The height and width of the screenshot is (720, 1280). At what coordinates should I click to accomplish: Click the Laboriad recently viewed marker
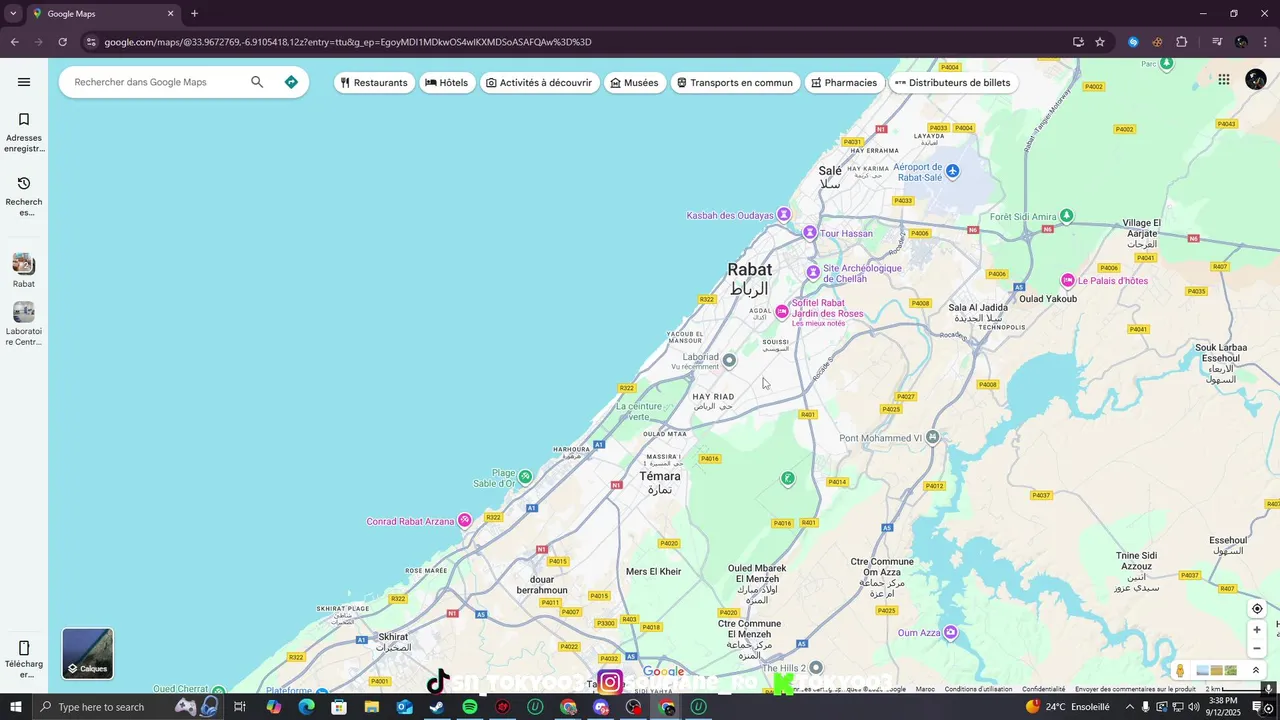tap(730, 360)
